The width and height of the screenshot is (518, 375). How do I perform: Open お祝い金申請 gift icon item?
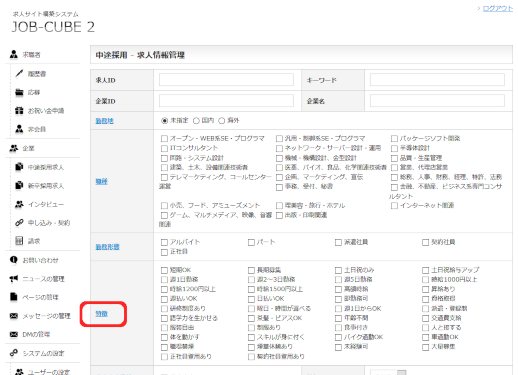(40, 111)
